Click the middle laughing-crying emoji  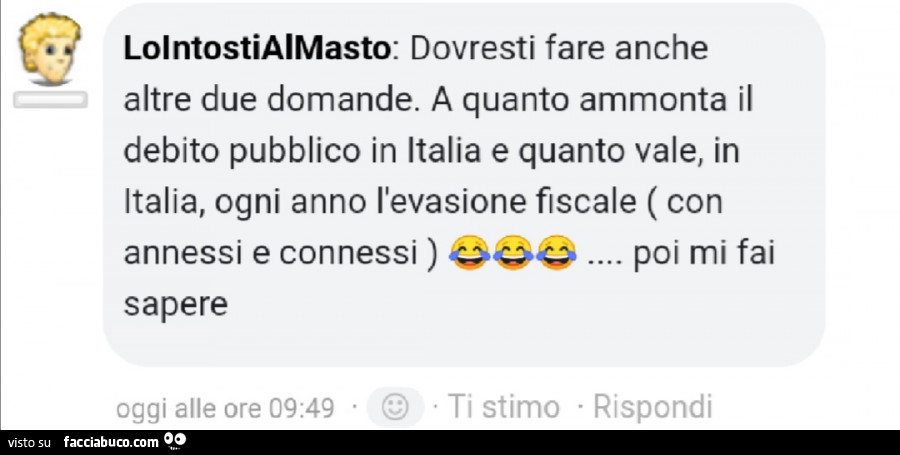click(513, 252)
